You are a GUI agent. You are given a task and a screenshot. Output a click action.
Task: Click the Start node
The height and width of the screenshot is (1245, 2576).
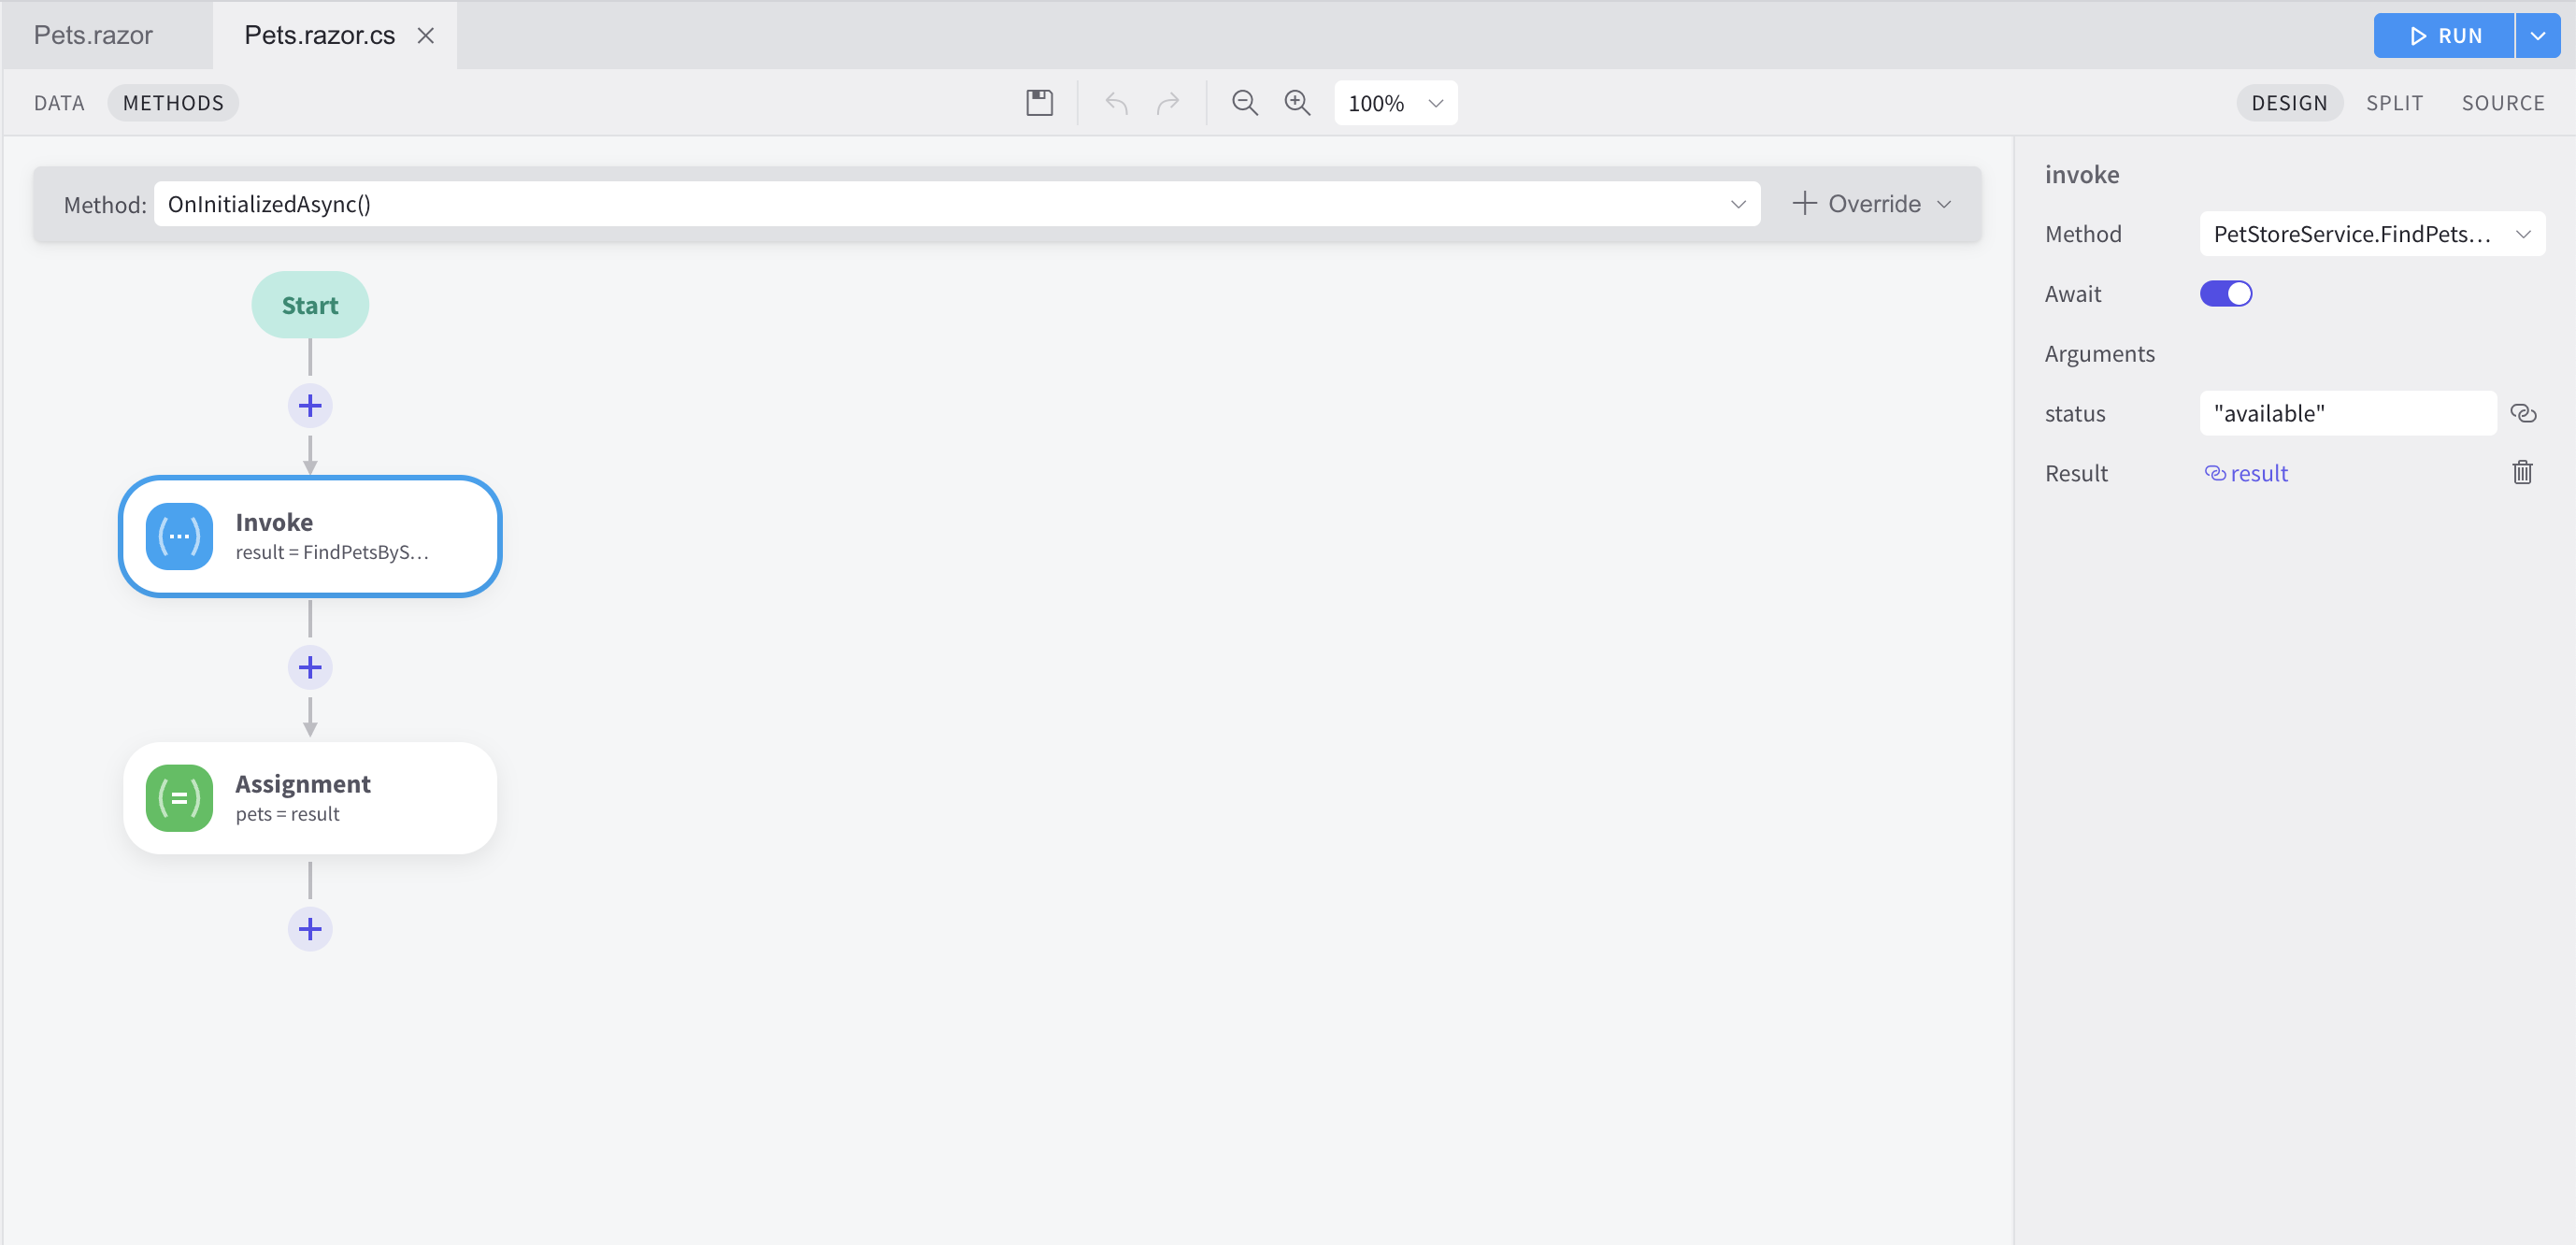coord(310,305)
